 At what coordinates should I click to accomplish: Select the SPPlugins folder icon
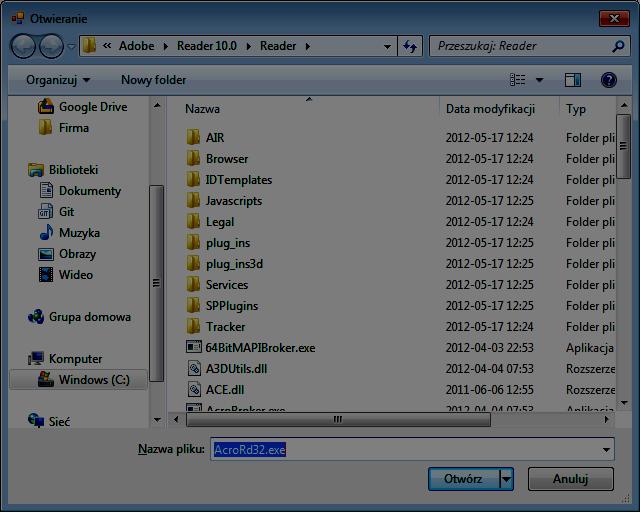[x=193, y=306]
